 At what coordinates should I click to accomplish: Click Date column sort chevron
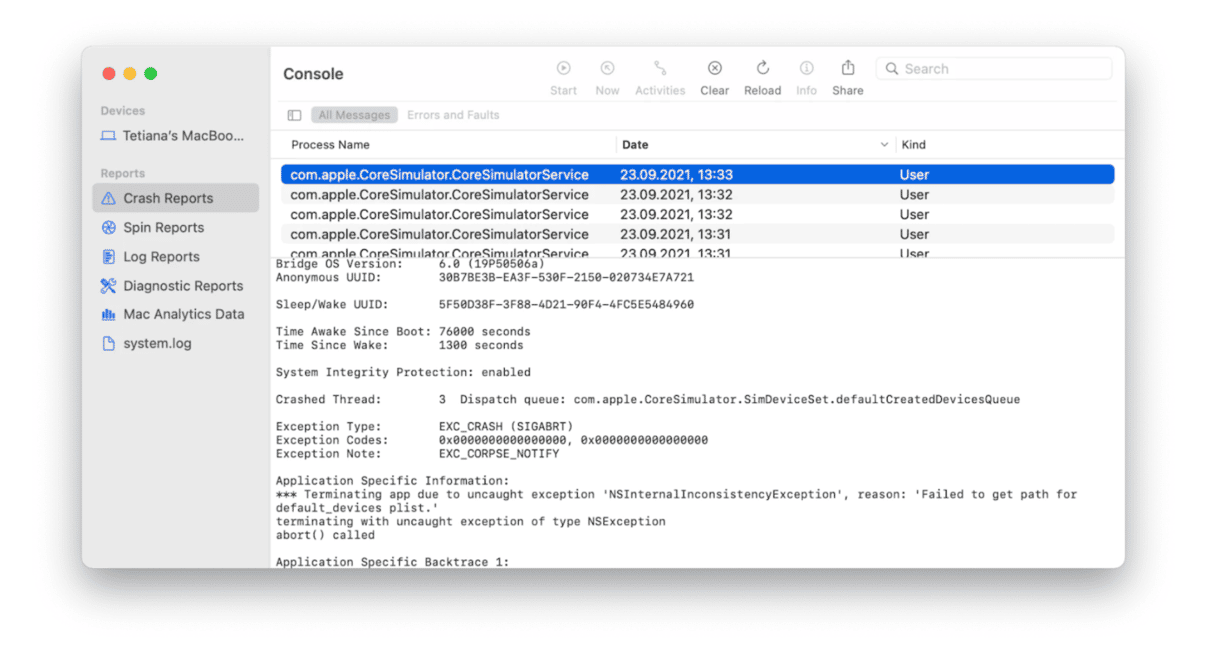click(x=884, y=145)
